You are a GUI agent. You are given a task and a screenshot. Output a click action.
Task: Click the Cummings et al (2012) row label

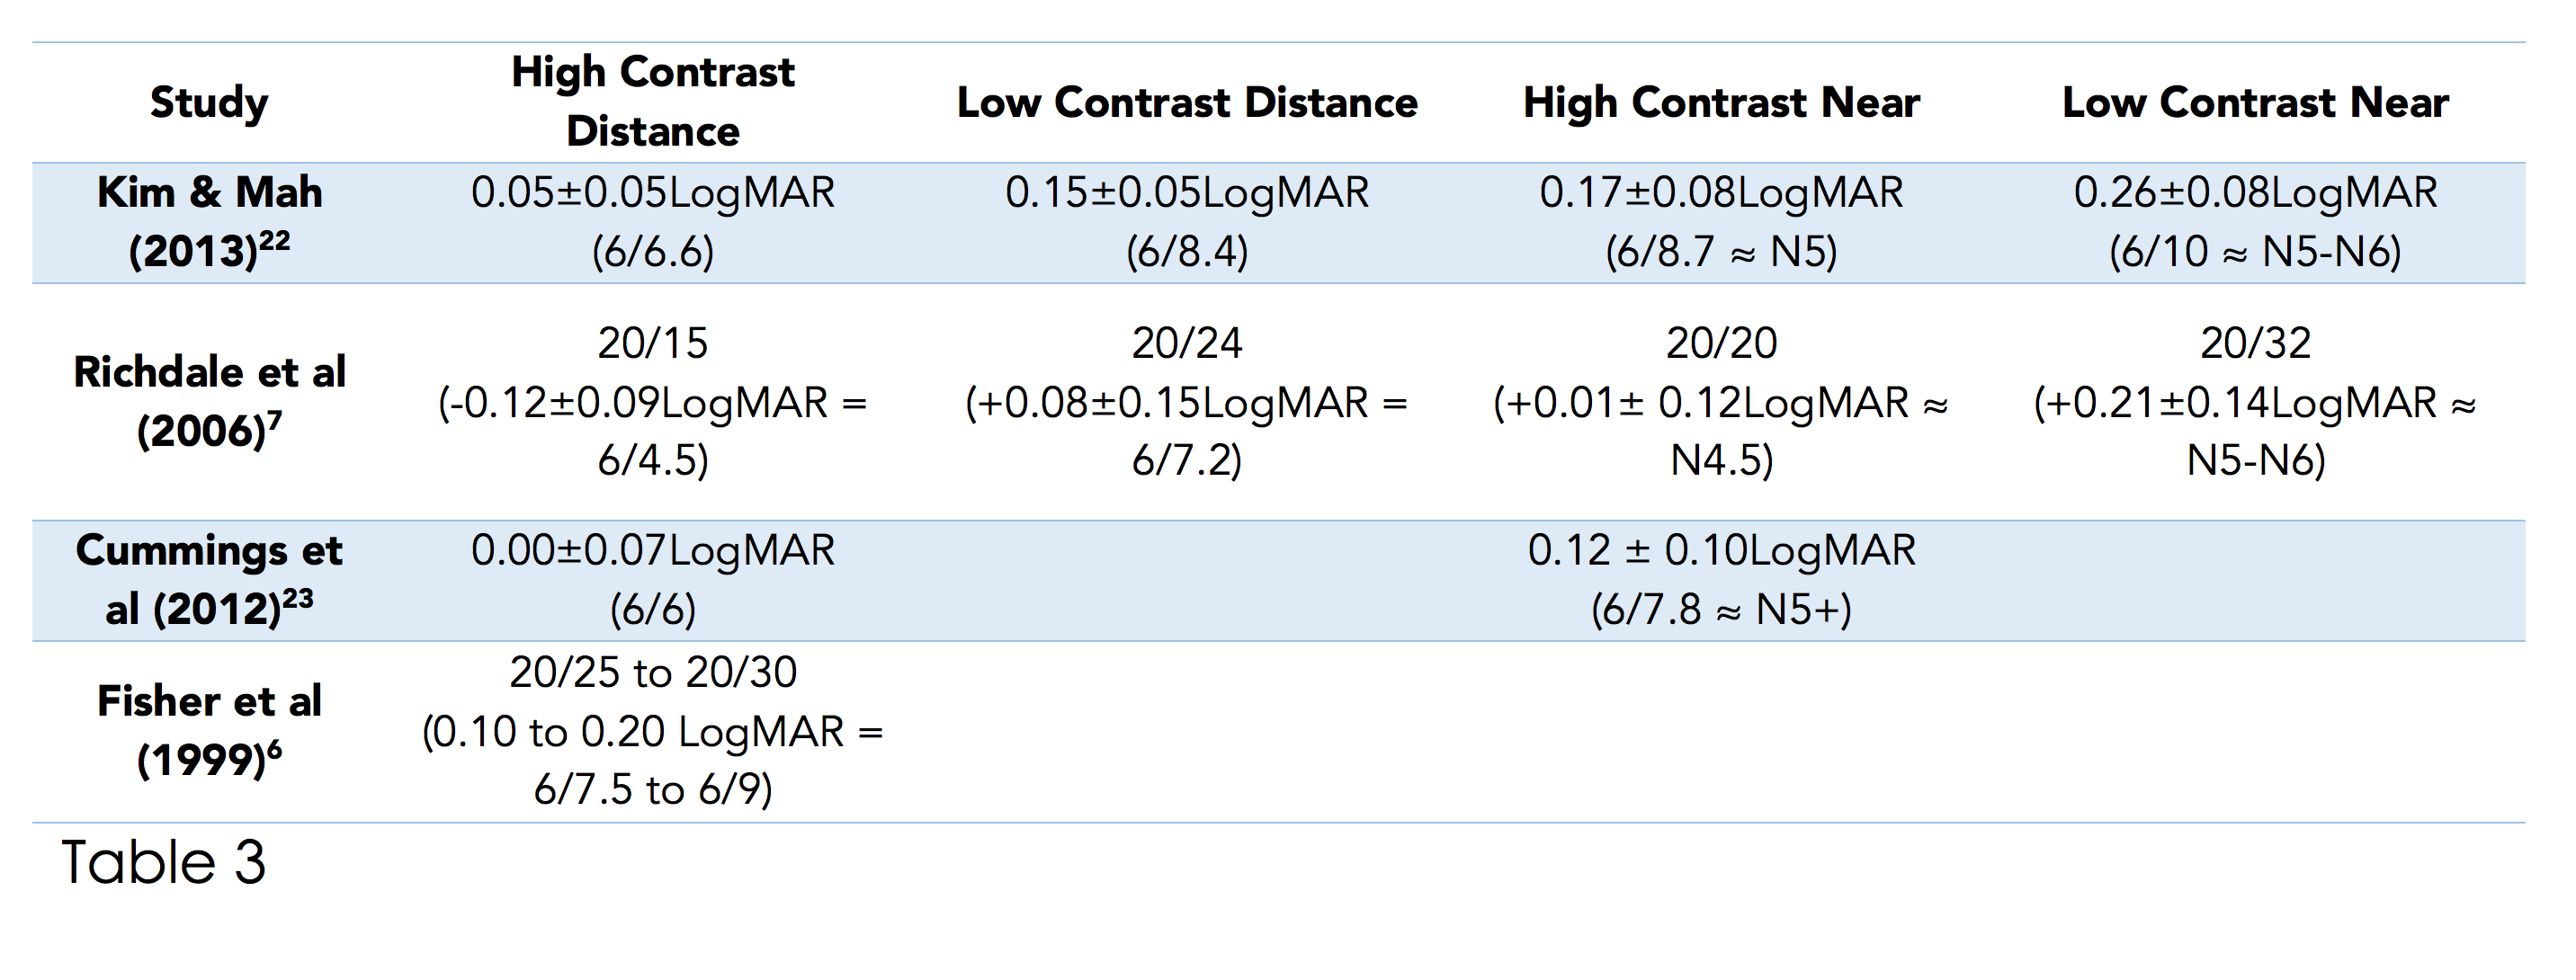point(209,579)
